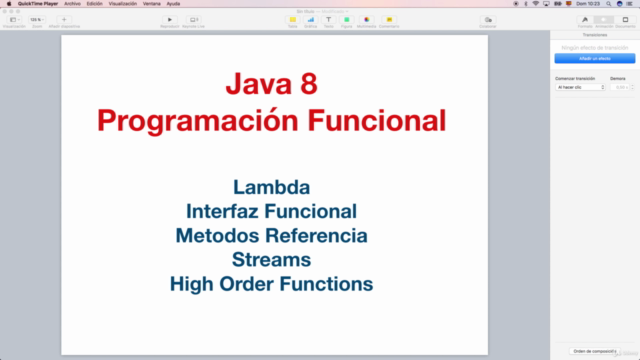Open the Archivo menu

click(72, 4)
